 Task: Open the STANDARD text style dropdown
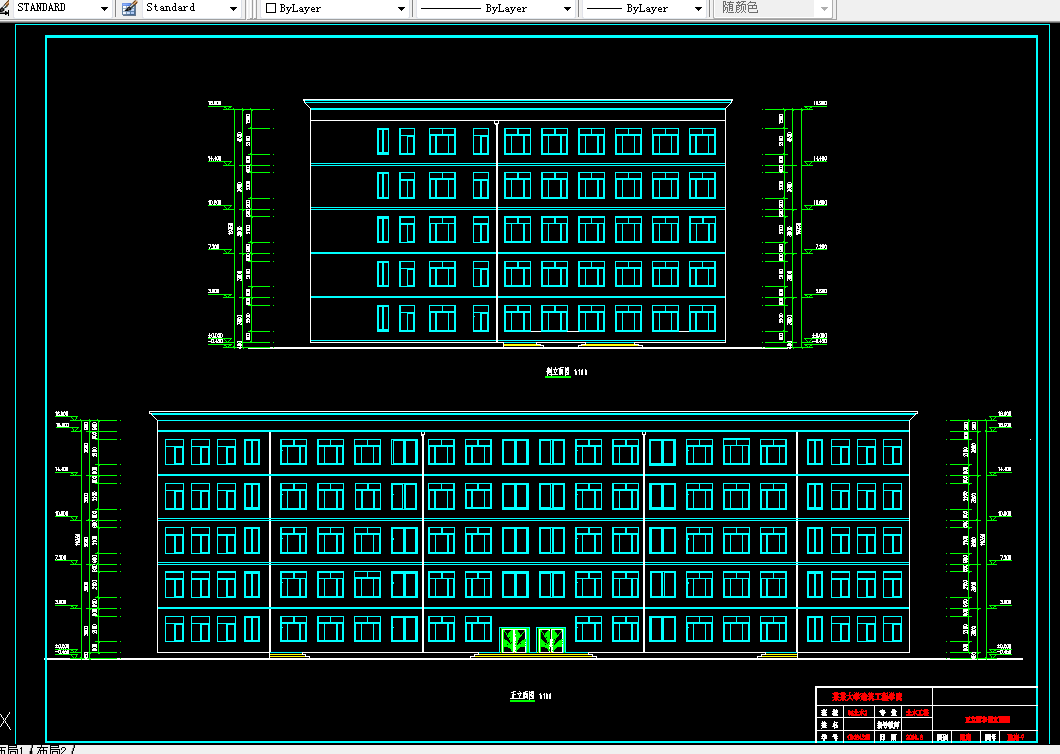(x=61, y=8)
